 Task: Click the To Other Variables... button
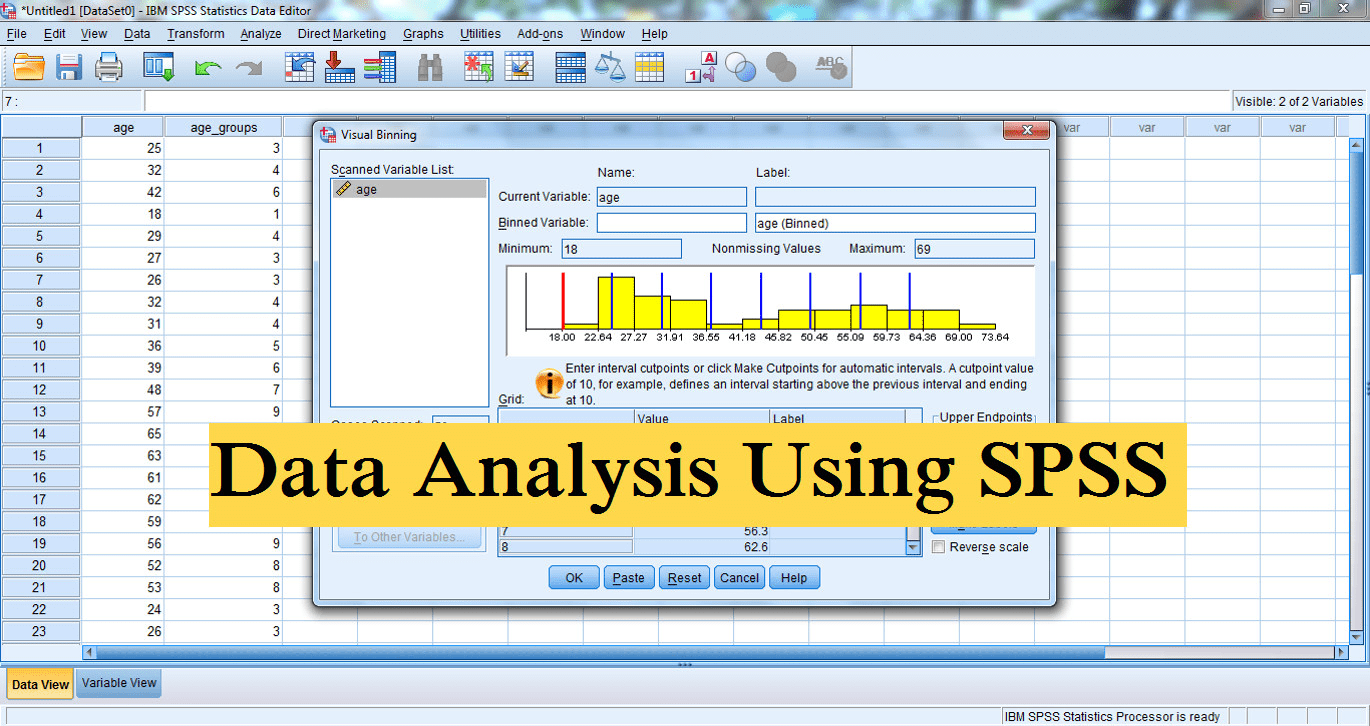(408, 537)
